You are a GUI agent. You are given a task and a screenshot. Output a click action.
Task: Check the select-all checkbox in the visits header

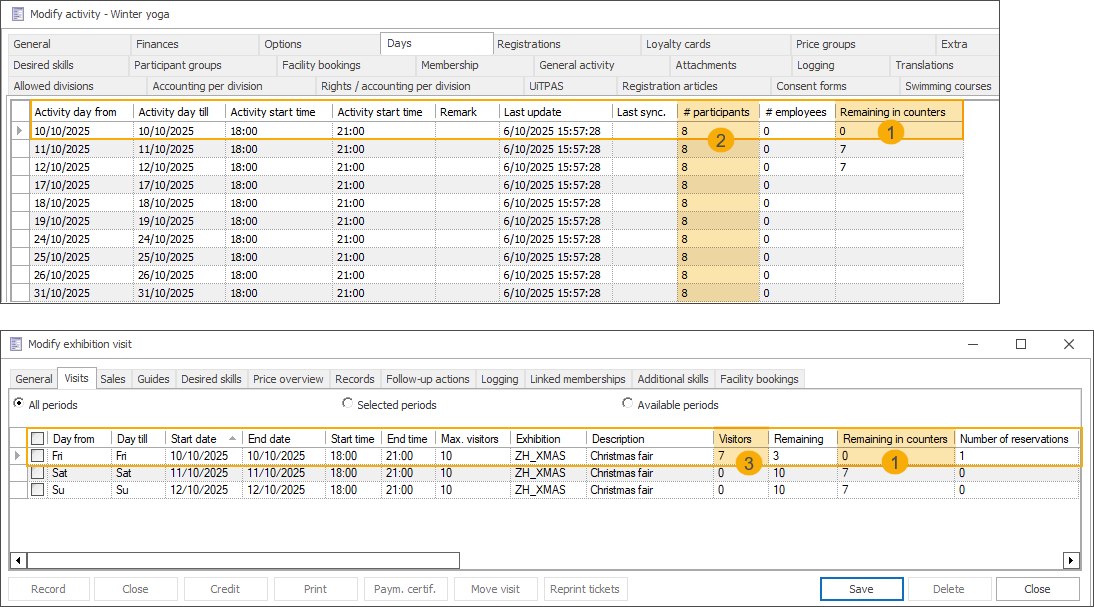point(38,439)
